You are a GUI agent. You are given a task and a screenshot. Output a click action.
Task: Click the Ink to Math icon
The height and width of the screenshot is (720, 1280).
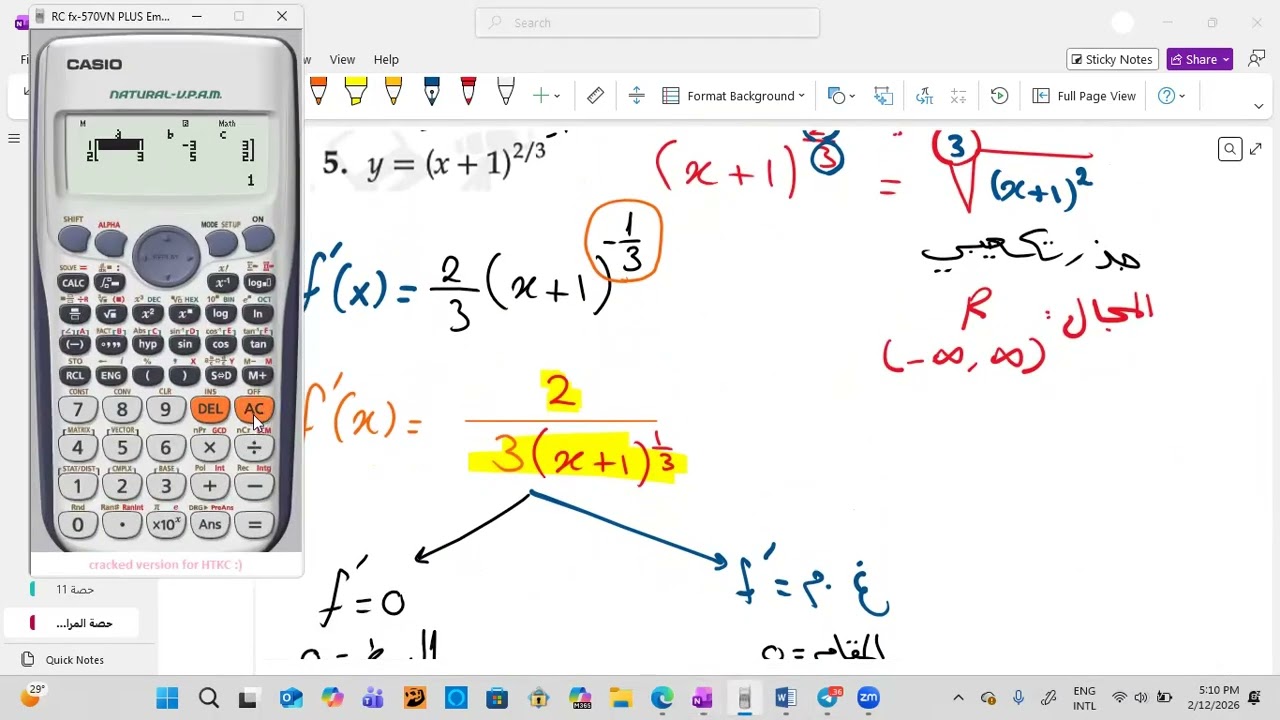click(x=924, y=96)
